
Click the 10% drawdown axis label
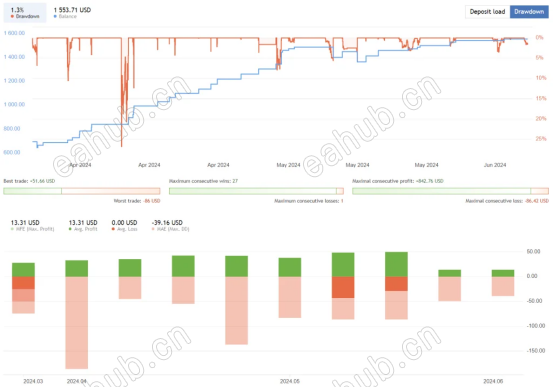tap(541, 78)
